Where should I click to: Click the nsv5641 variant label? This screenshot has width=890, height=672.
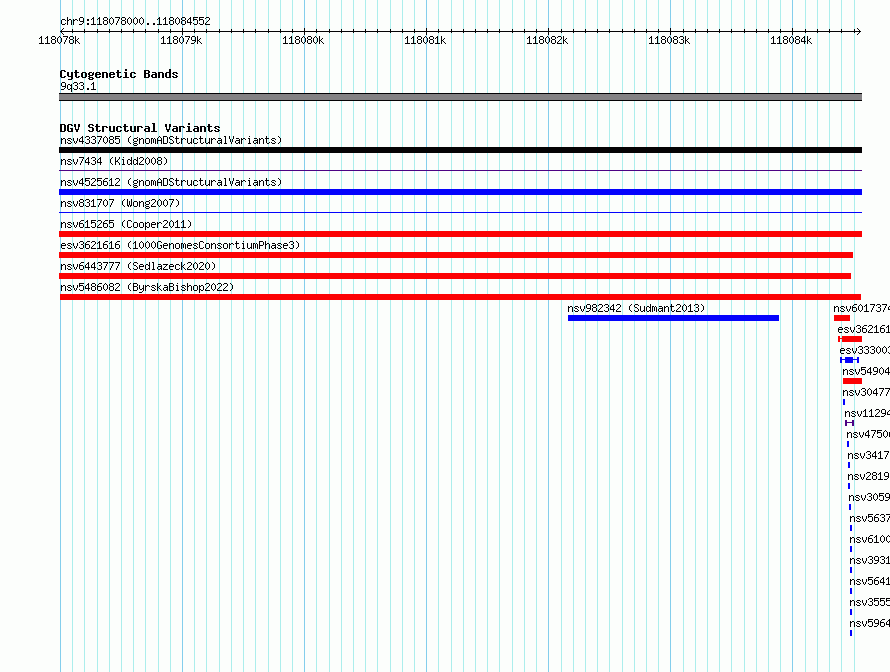pos(870,581)
